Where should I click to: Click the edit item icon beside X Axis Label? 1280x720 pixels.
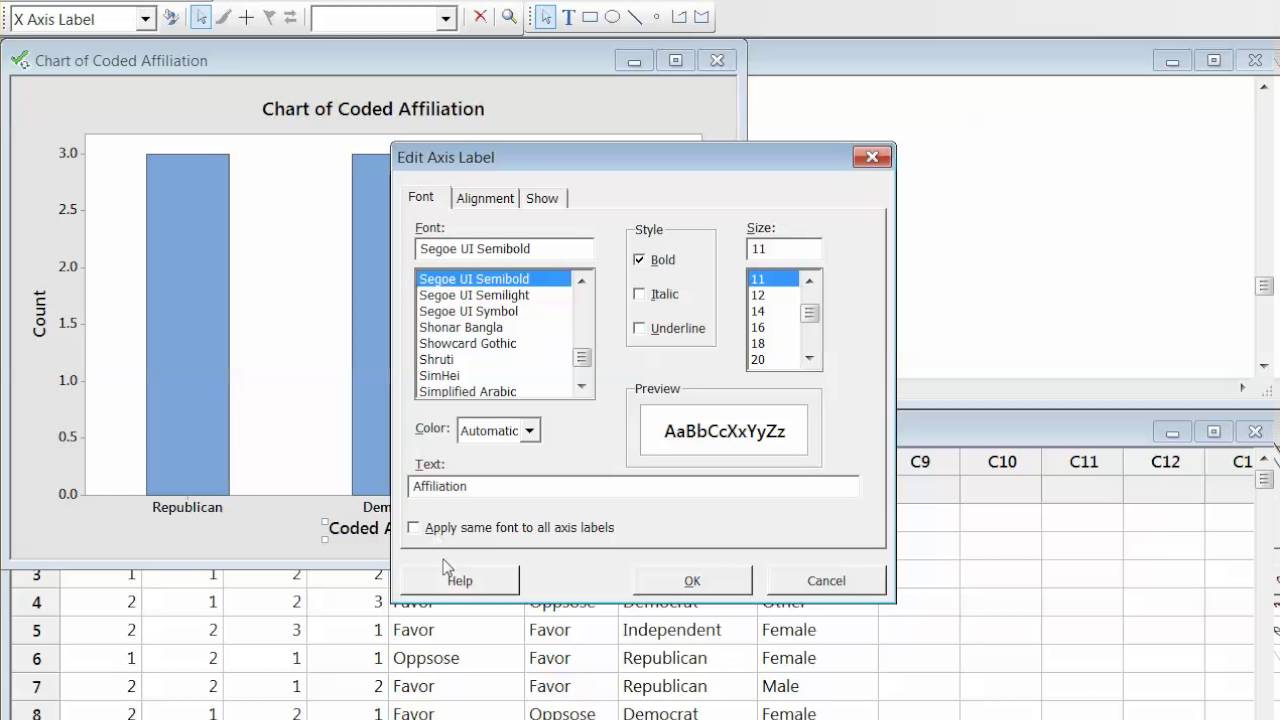pos(171,17)
